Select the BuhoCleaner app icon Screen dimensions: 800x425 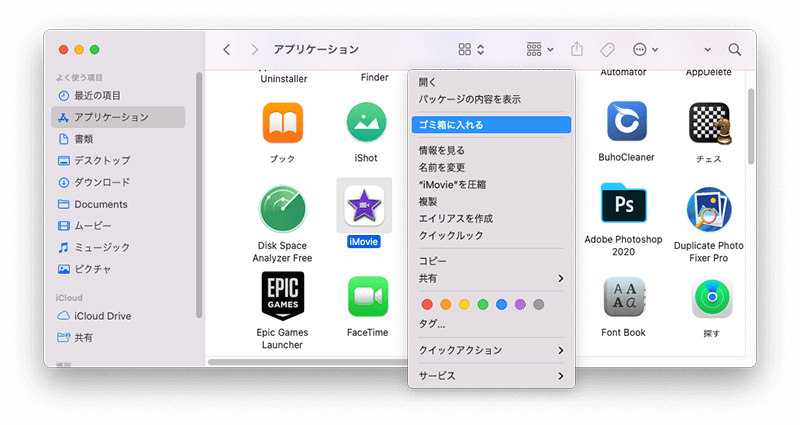[x=627, y=121]
